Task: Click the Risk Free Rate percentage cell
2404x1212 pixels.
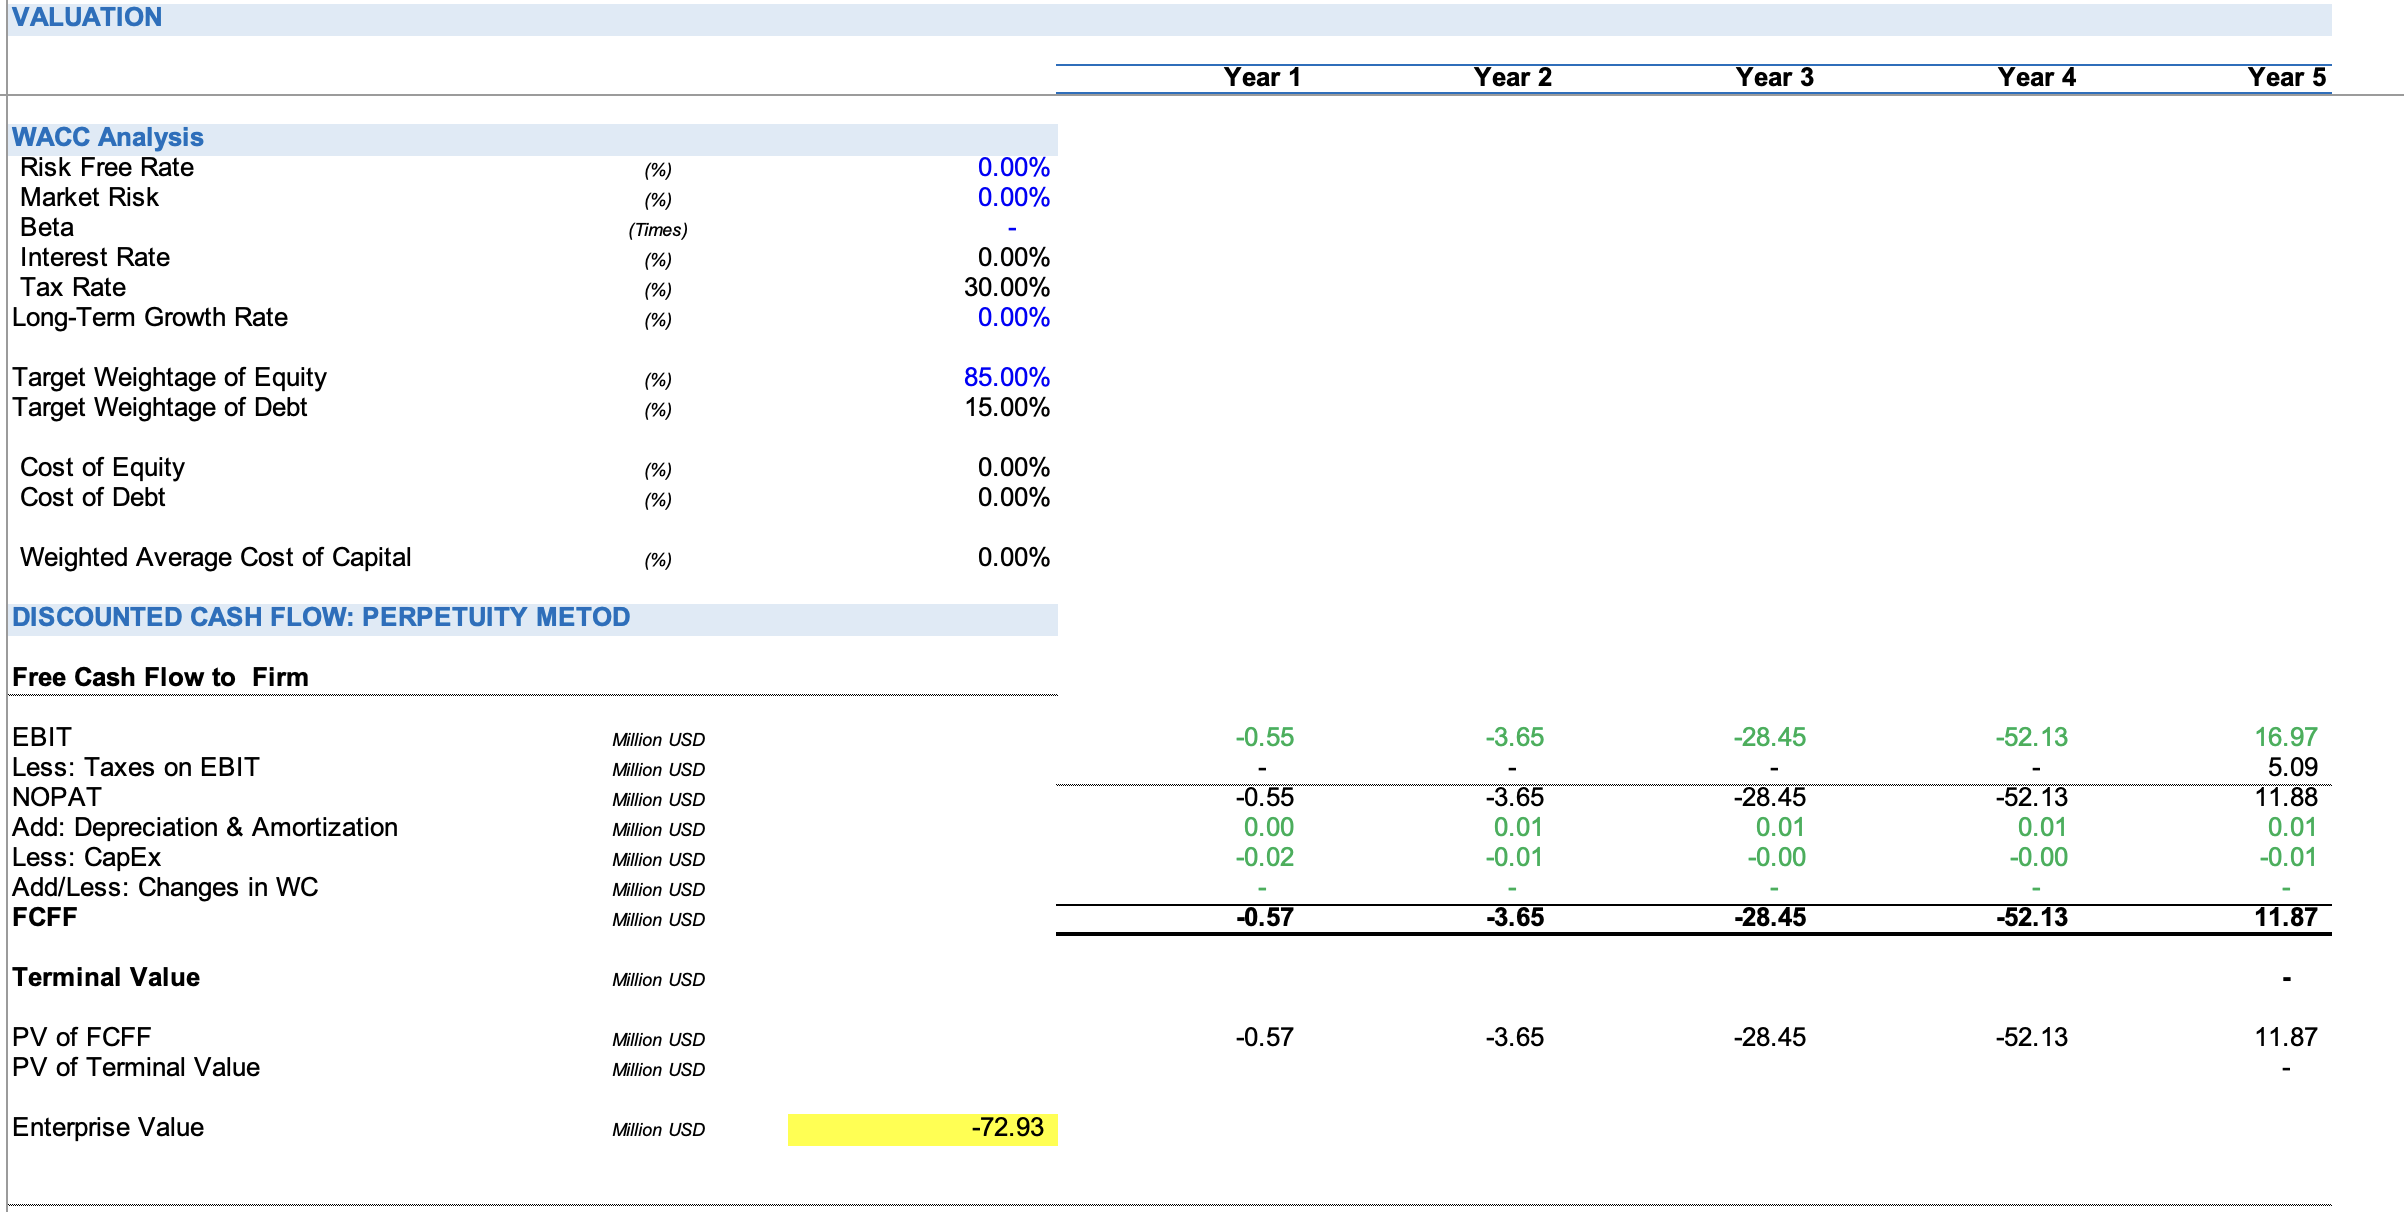Action: click(1012, 168)
